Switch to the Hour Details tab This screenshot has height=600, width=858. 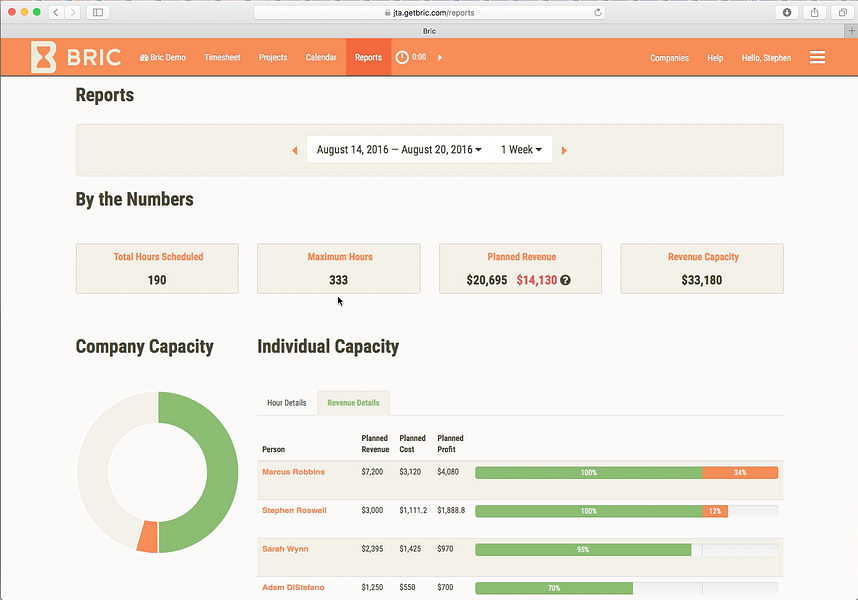coord(287,403)
